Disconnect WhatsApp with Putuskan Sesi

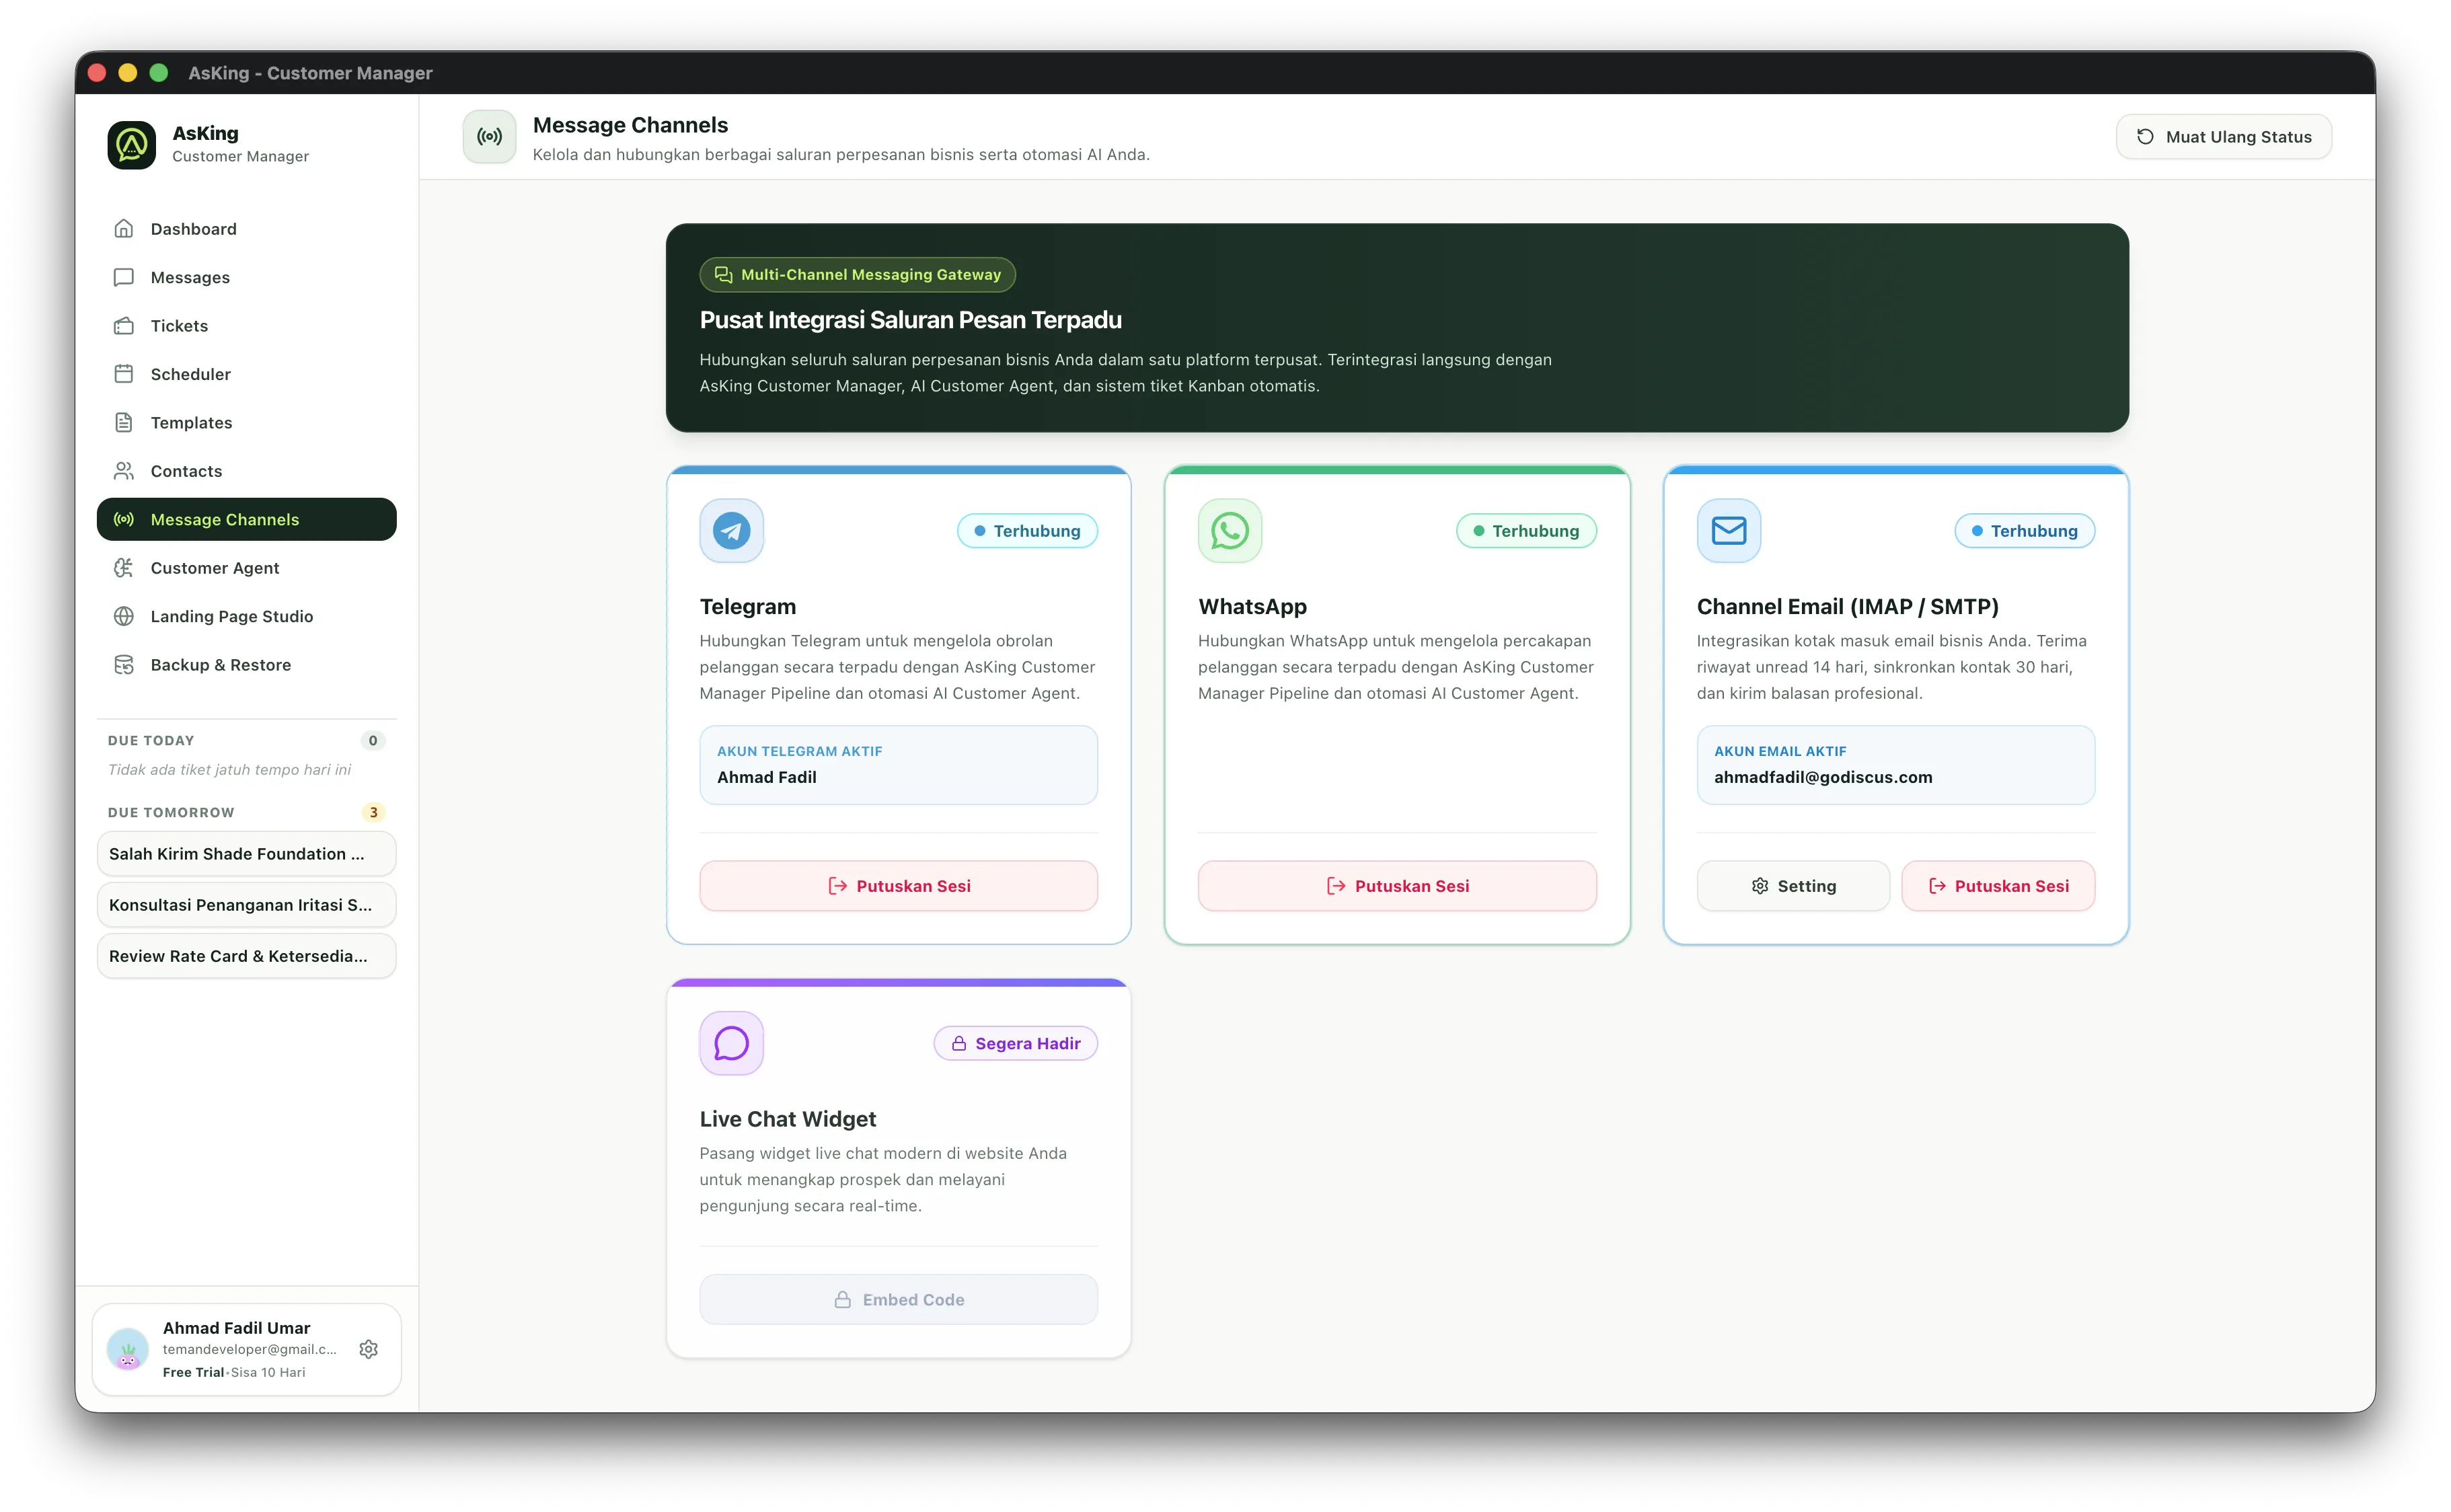point(1397,886)
